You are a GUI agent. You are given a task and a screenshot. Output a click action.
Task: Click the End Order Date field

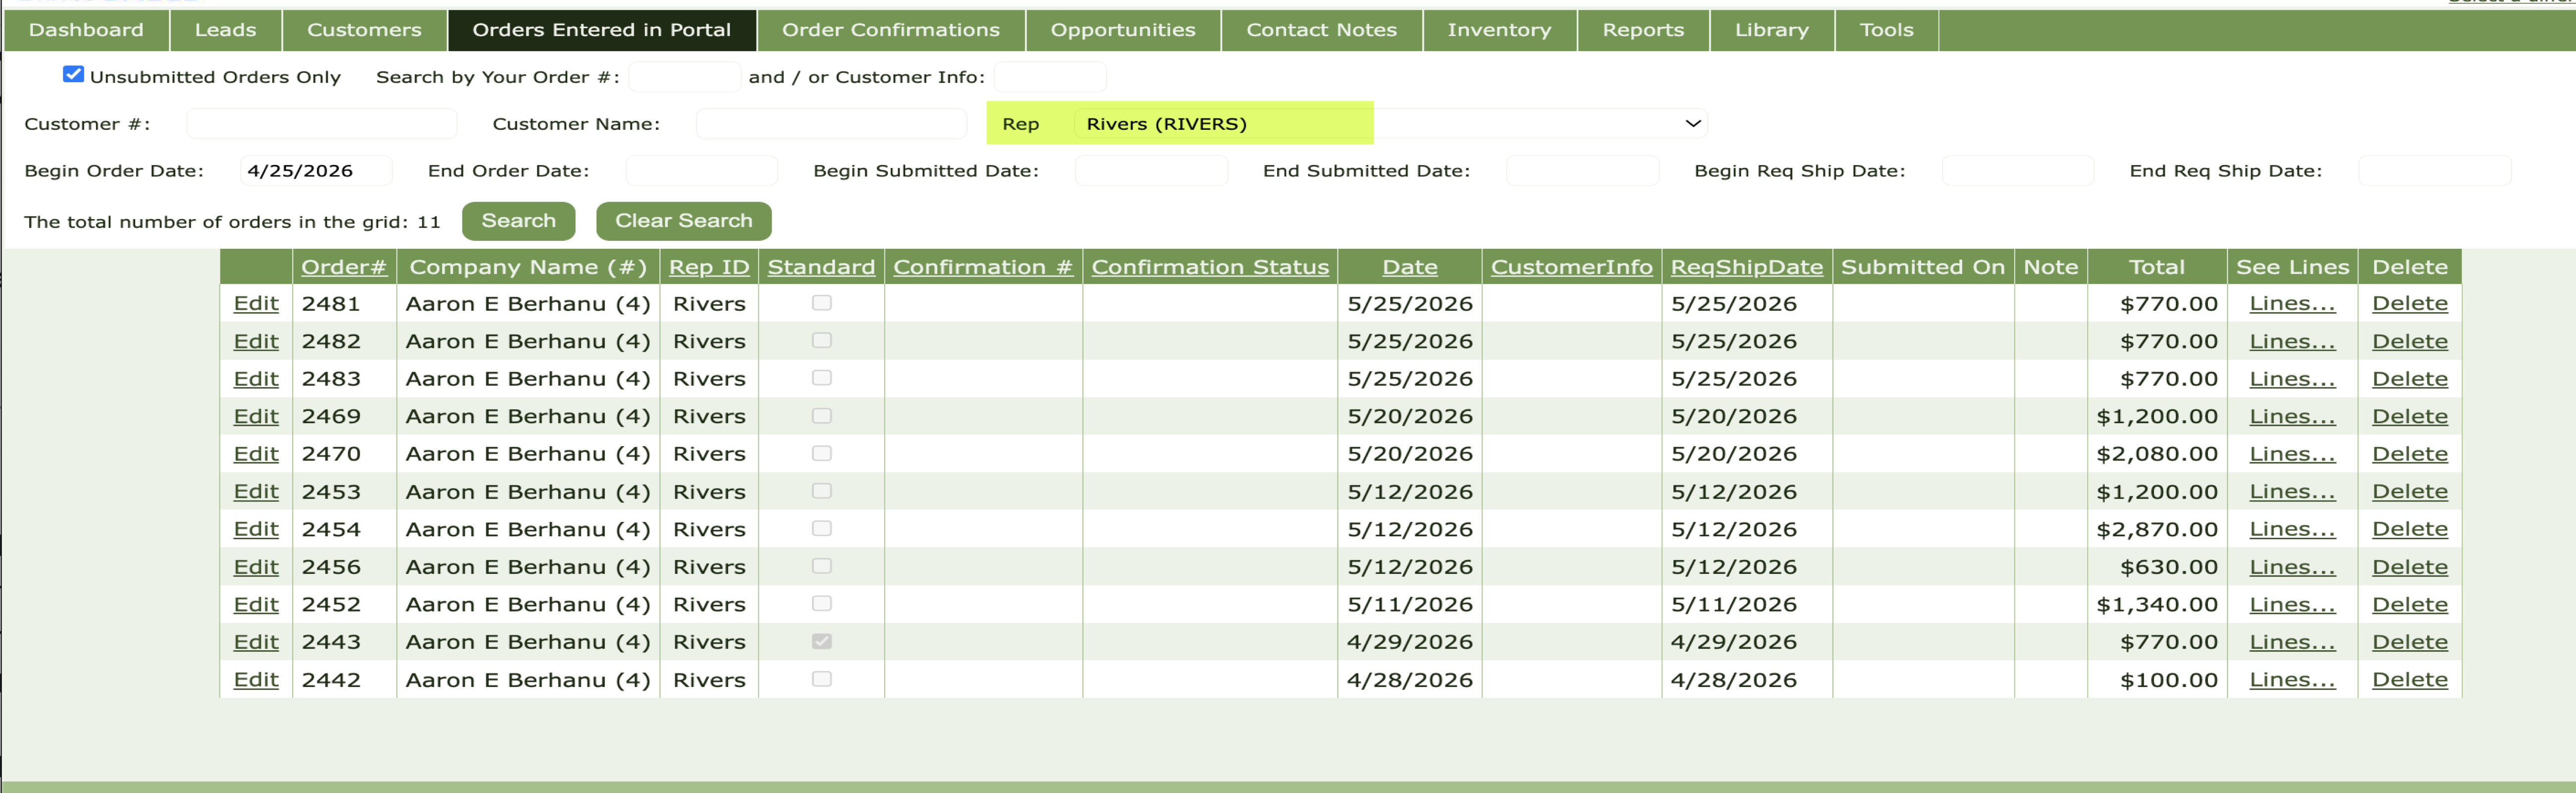[x=701, y=171]
